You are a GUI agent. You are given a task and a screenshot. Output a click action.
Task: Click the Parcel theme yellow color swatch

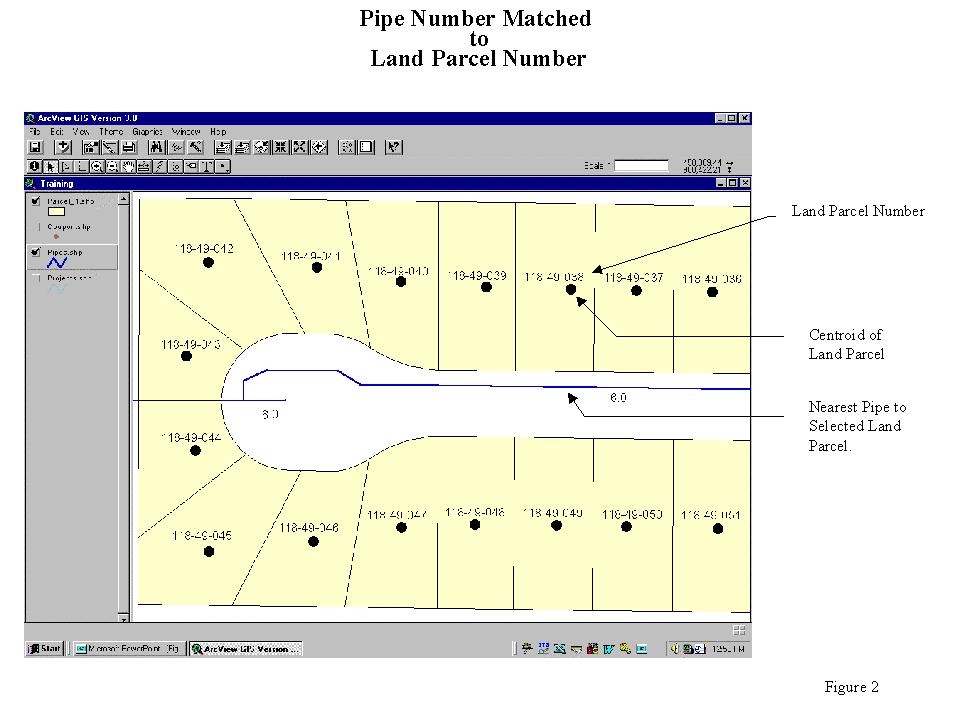[57, 213]
